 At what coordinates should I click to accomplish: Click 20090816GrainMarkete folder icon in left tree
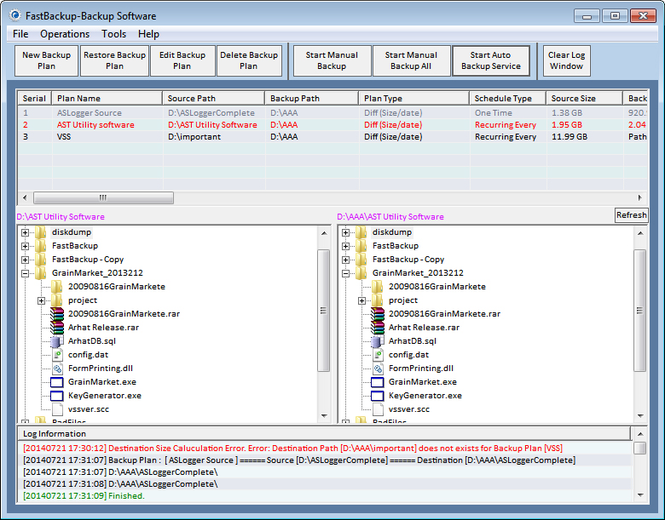tap(56, 286)
